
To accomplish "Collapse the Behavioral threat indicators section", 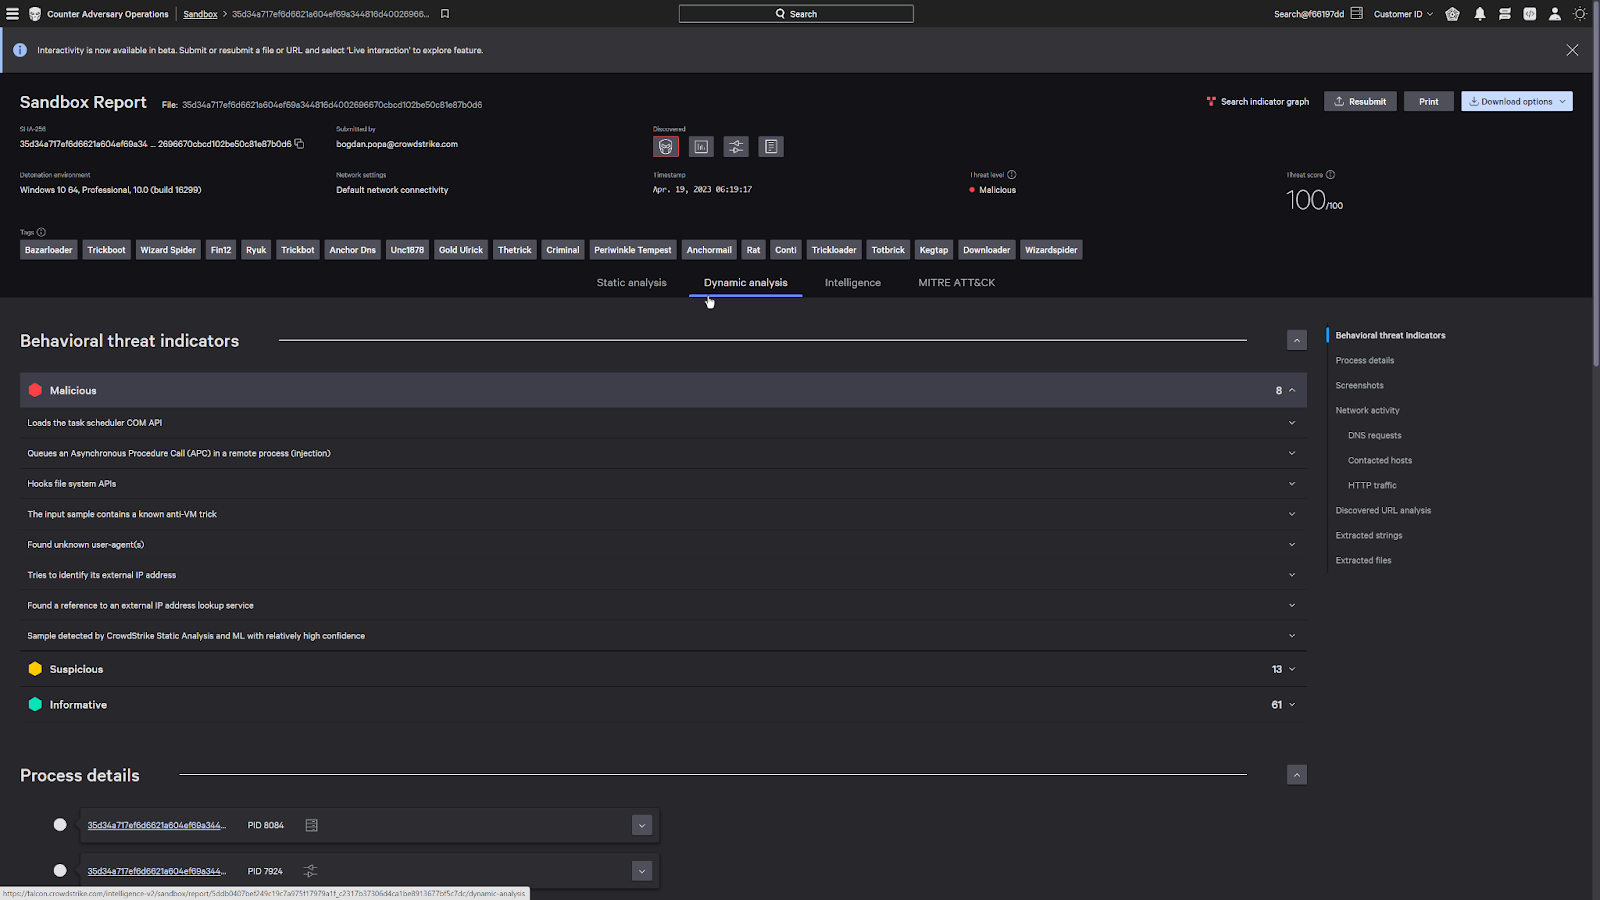I will pos(1296,340).
